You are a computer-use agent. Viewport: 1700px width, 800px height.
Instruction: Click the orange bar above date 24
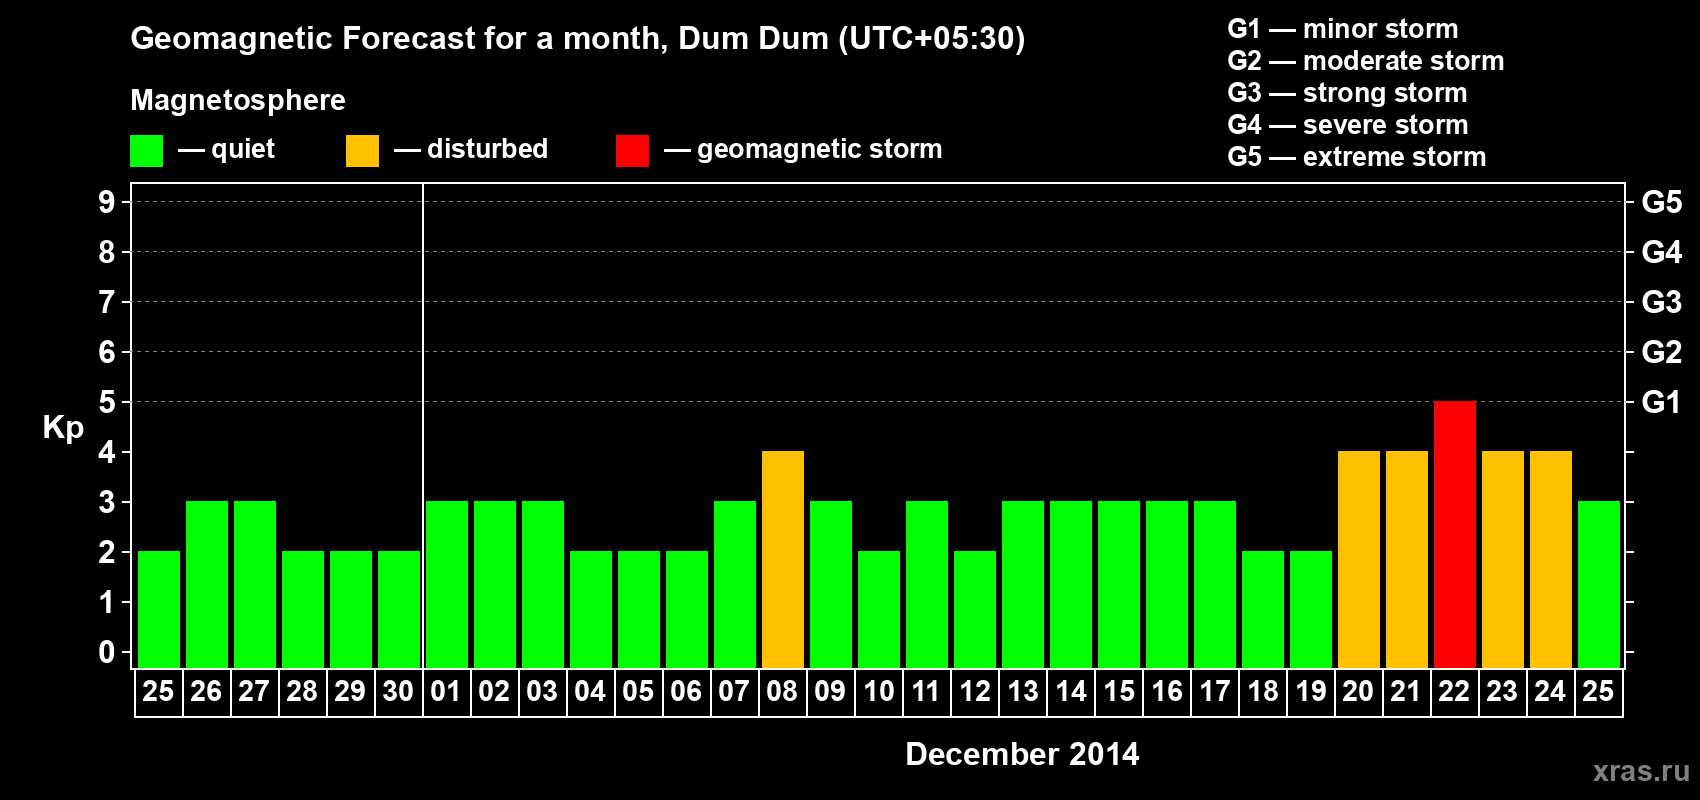[1550, 559]
